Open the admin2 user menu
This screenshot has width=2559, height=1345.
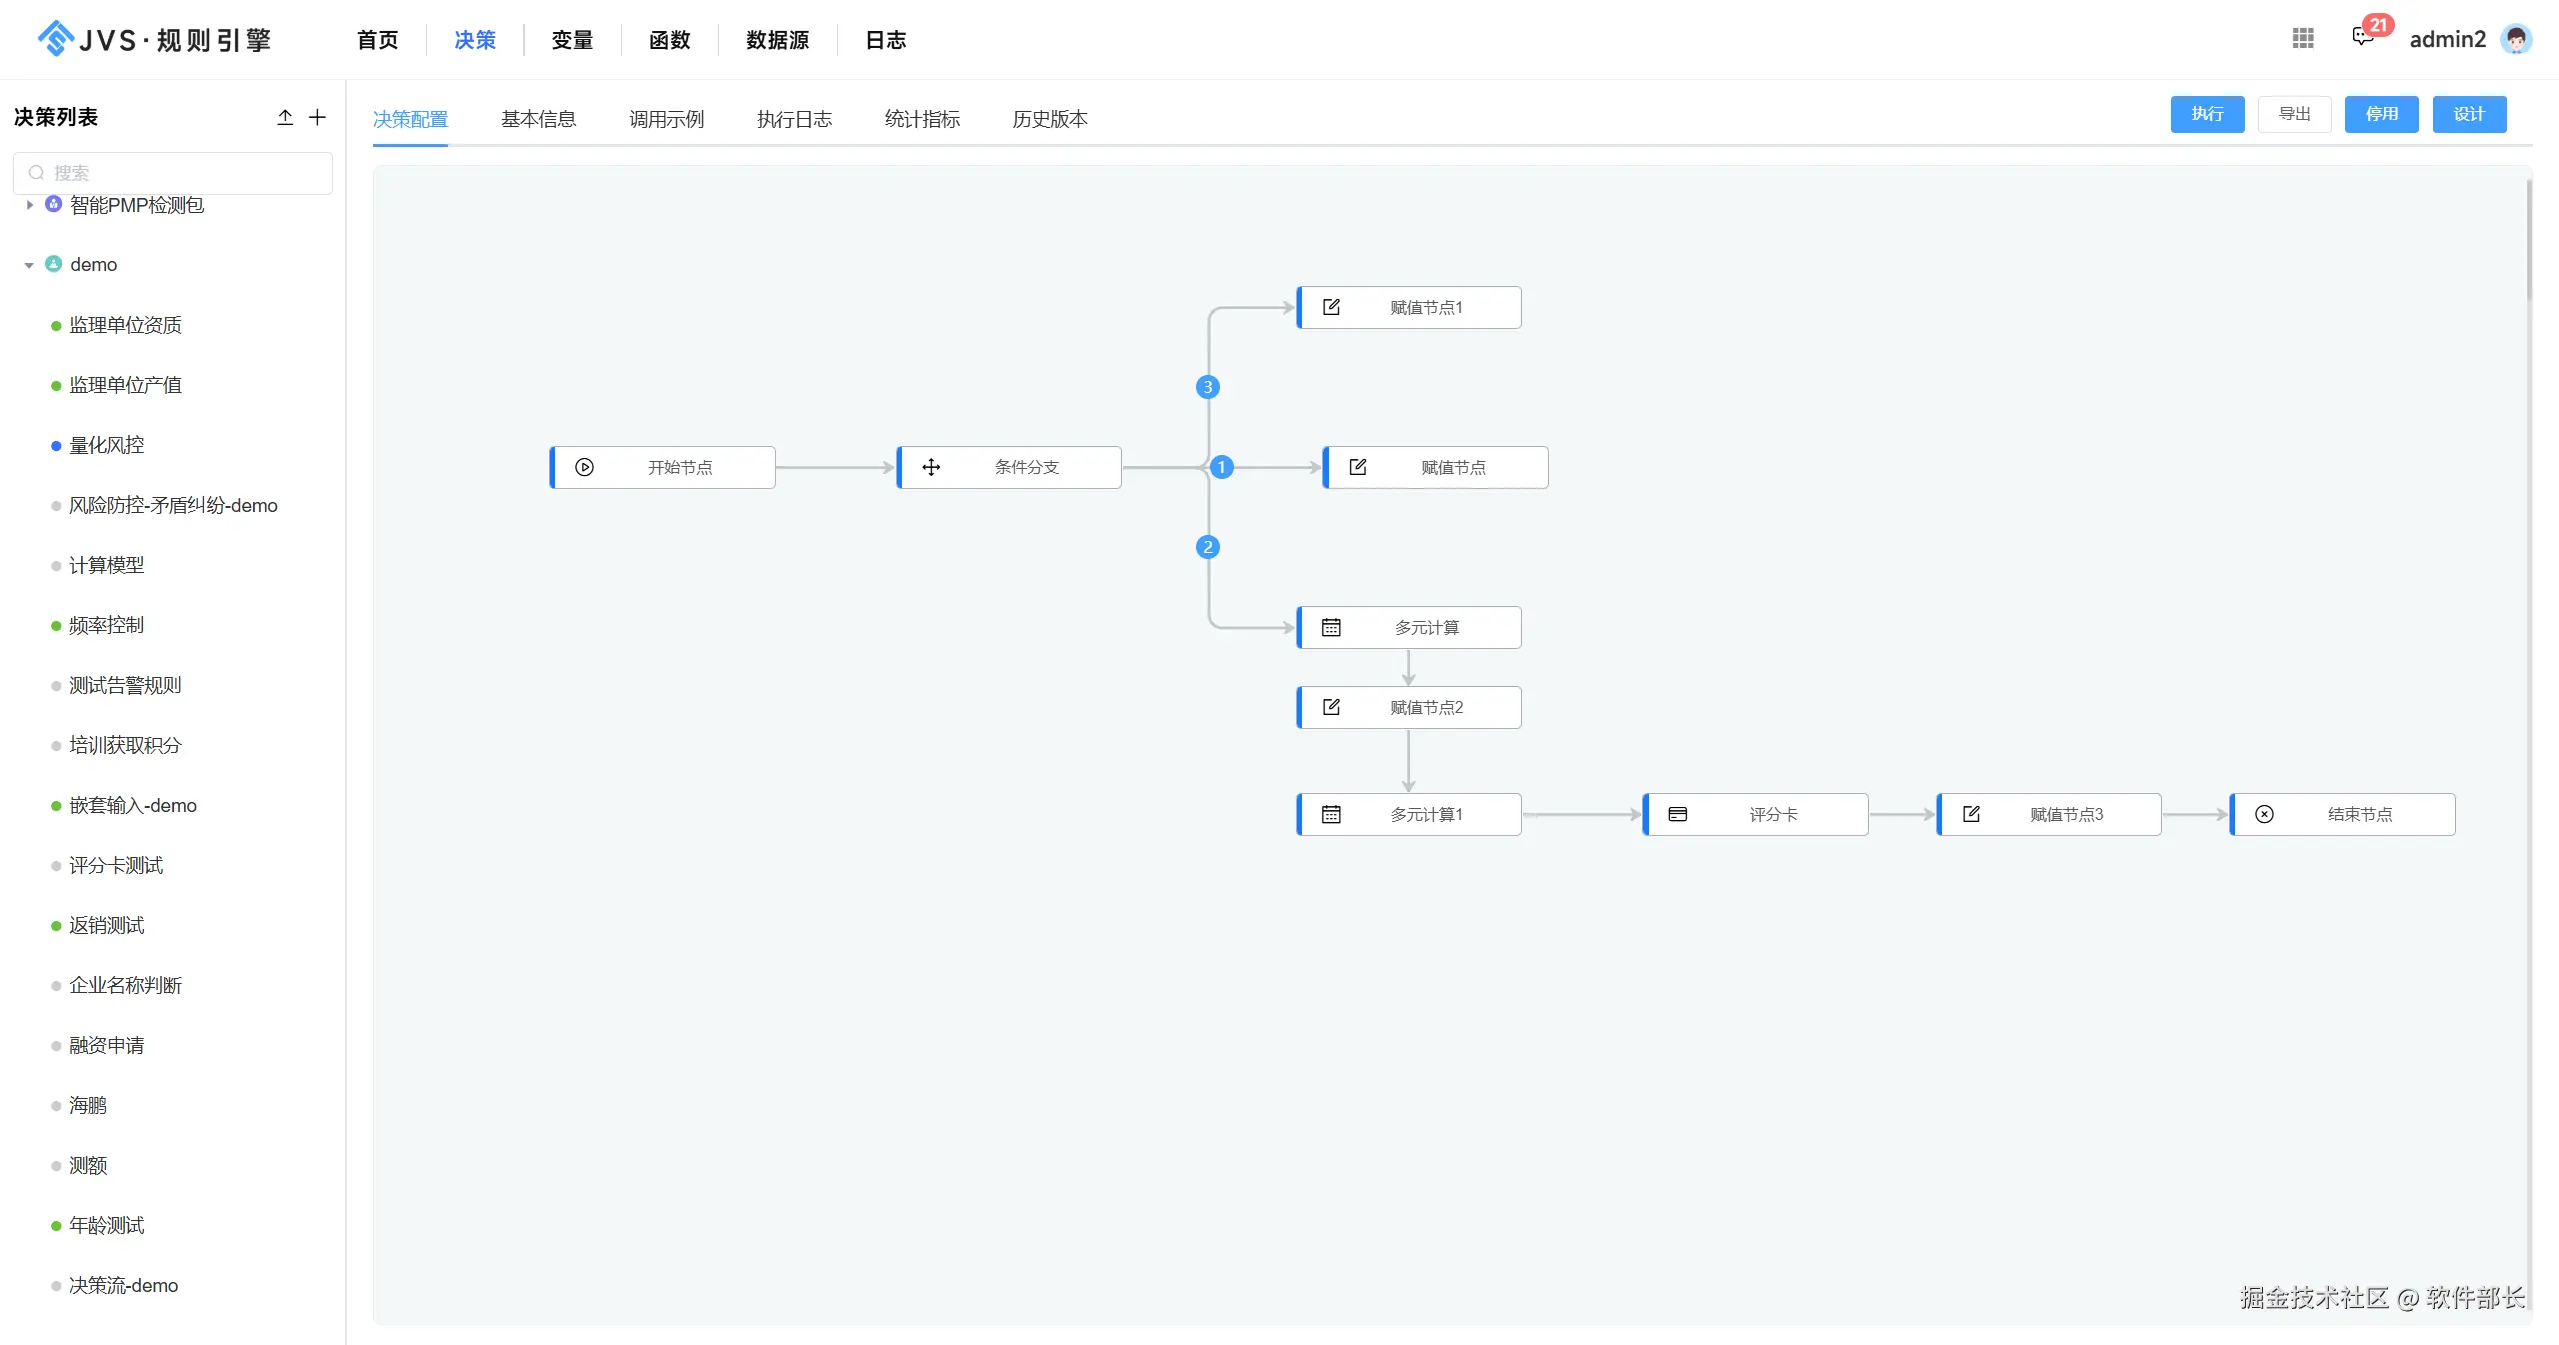click(2447, 39)
